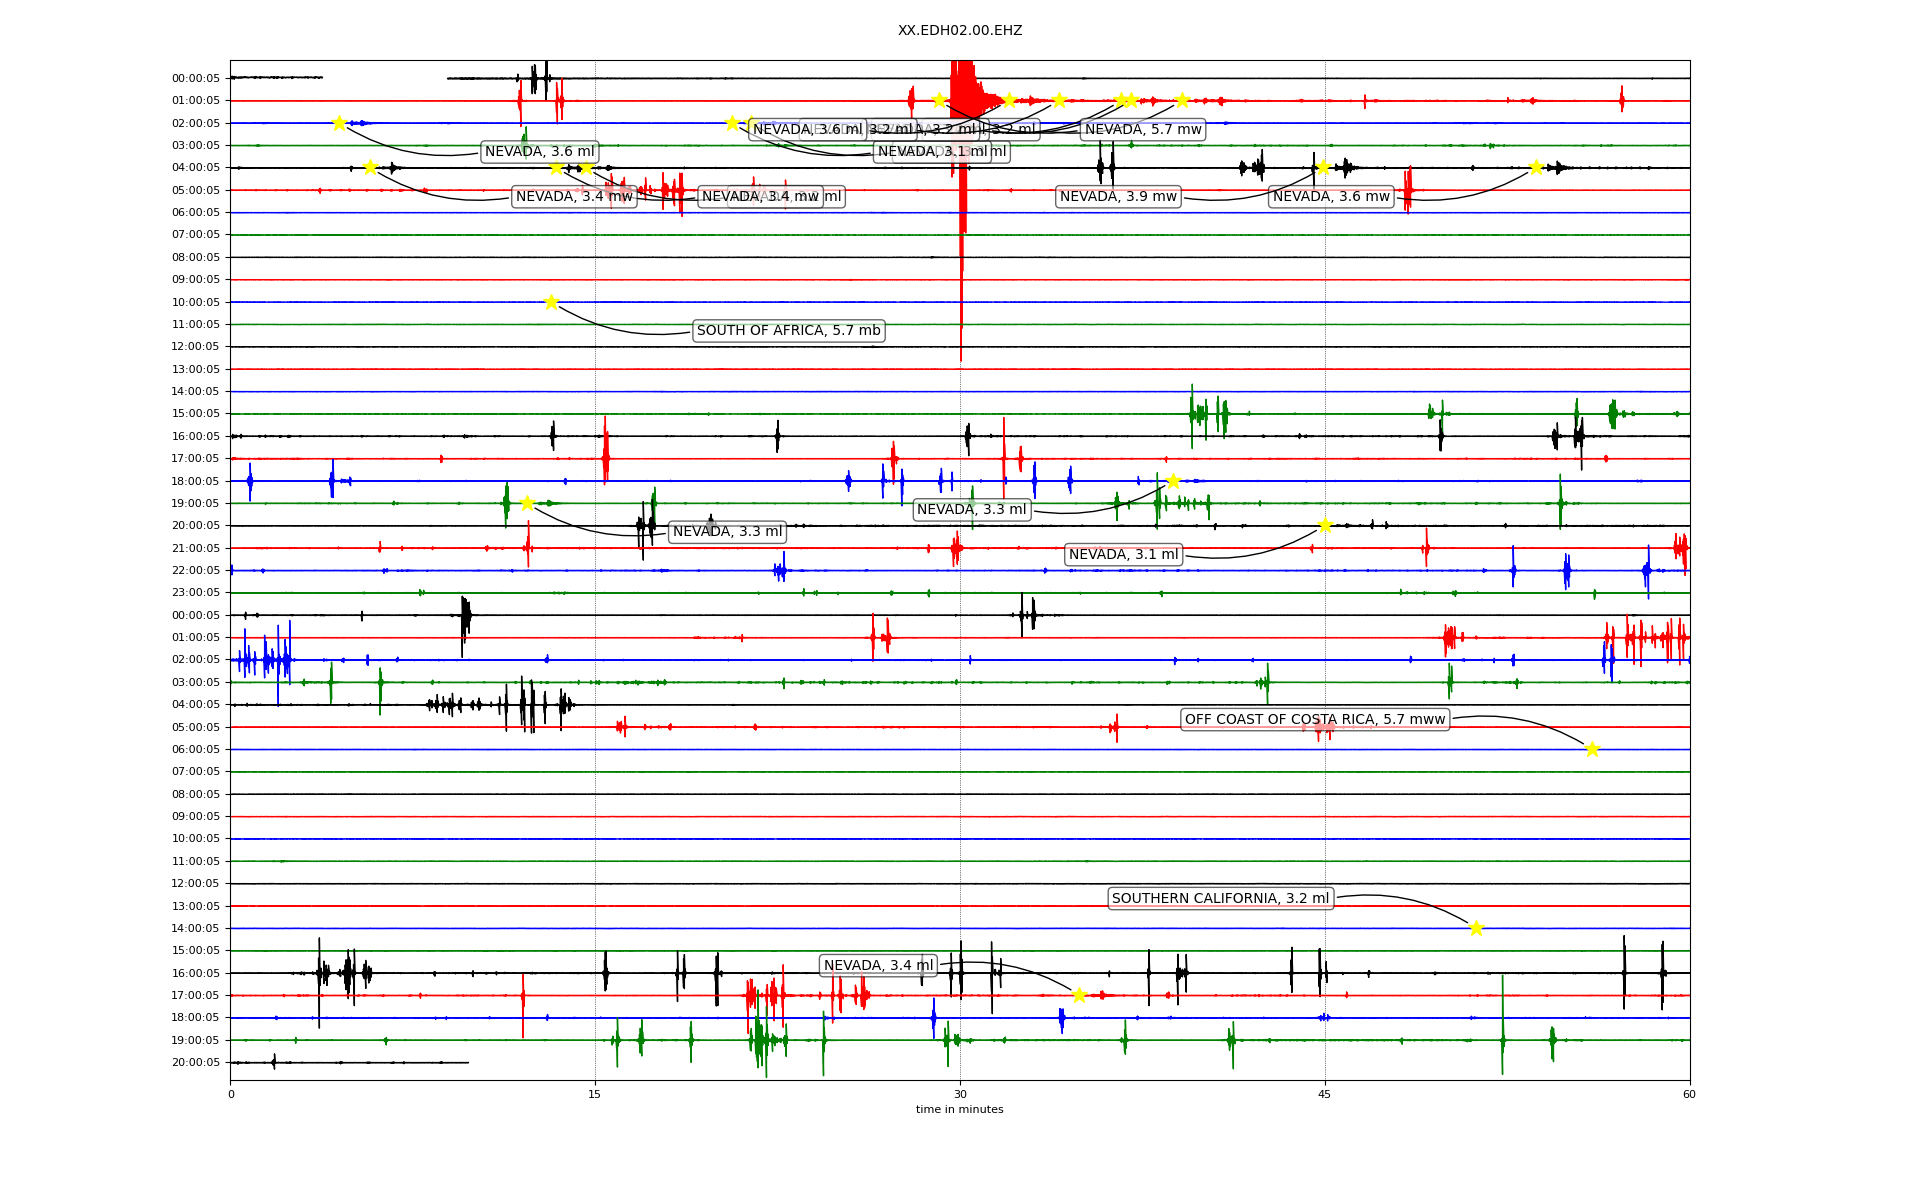
Task: Click the 23:00:05 row time label
Action: tap(195, 593)
